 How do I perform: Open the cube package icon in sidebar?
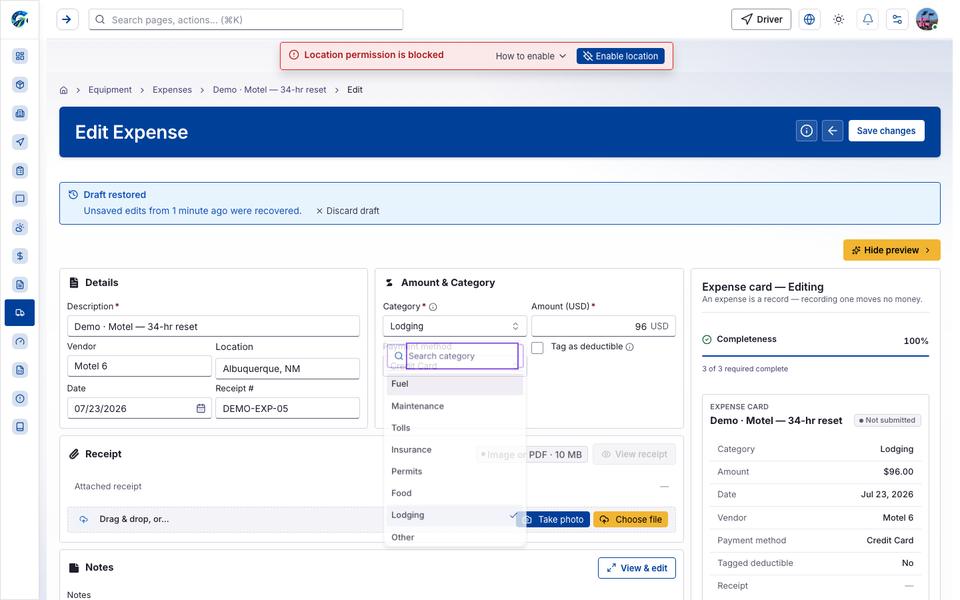coord(20,84)
